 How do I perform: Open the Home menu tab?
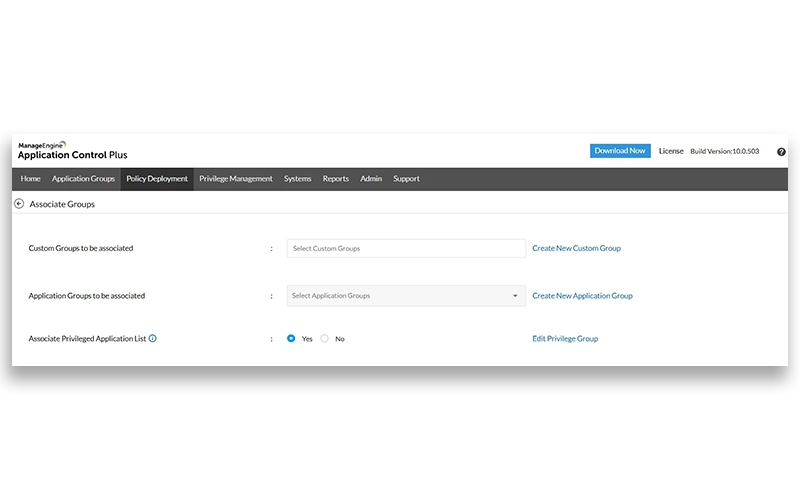31,179
